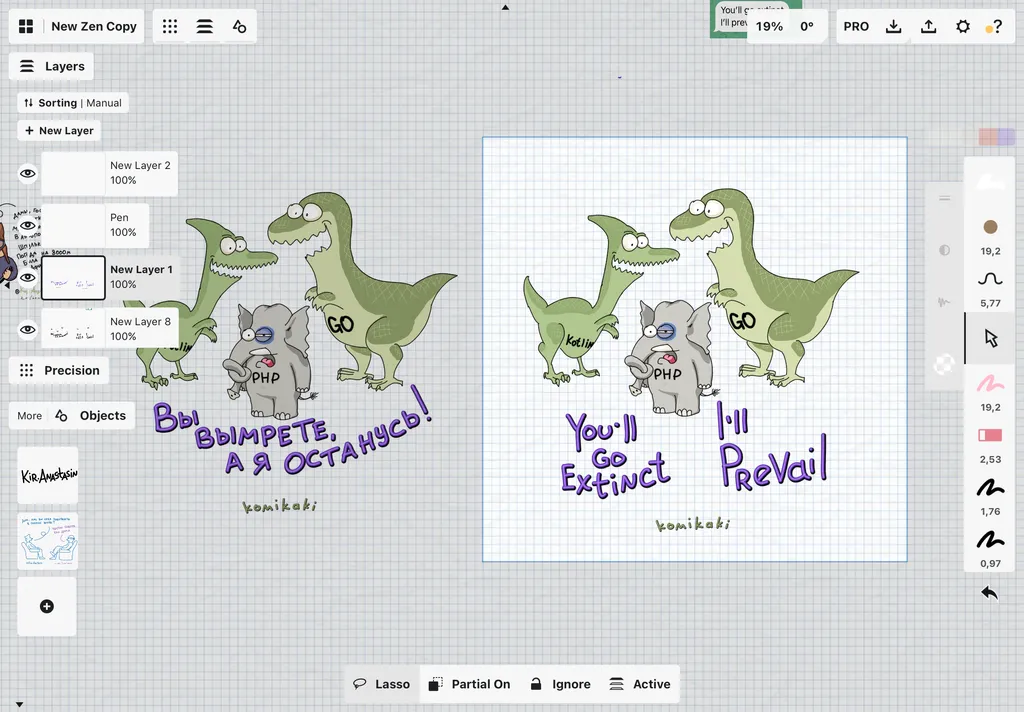
Task: Click the slider drag handle at tool rail top
Action: point(944,198)
